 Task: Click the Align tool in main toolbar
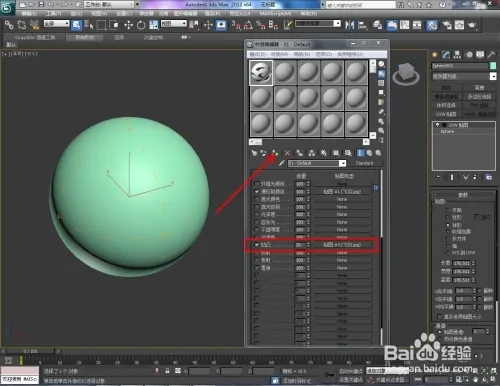coord(362,25)
